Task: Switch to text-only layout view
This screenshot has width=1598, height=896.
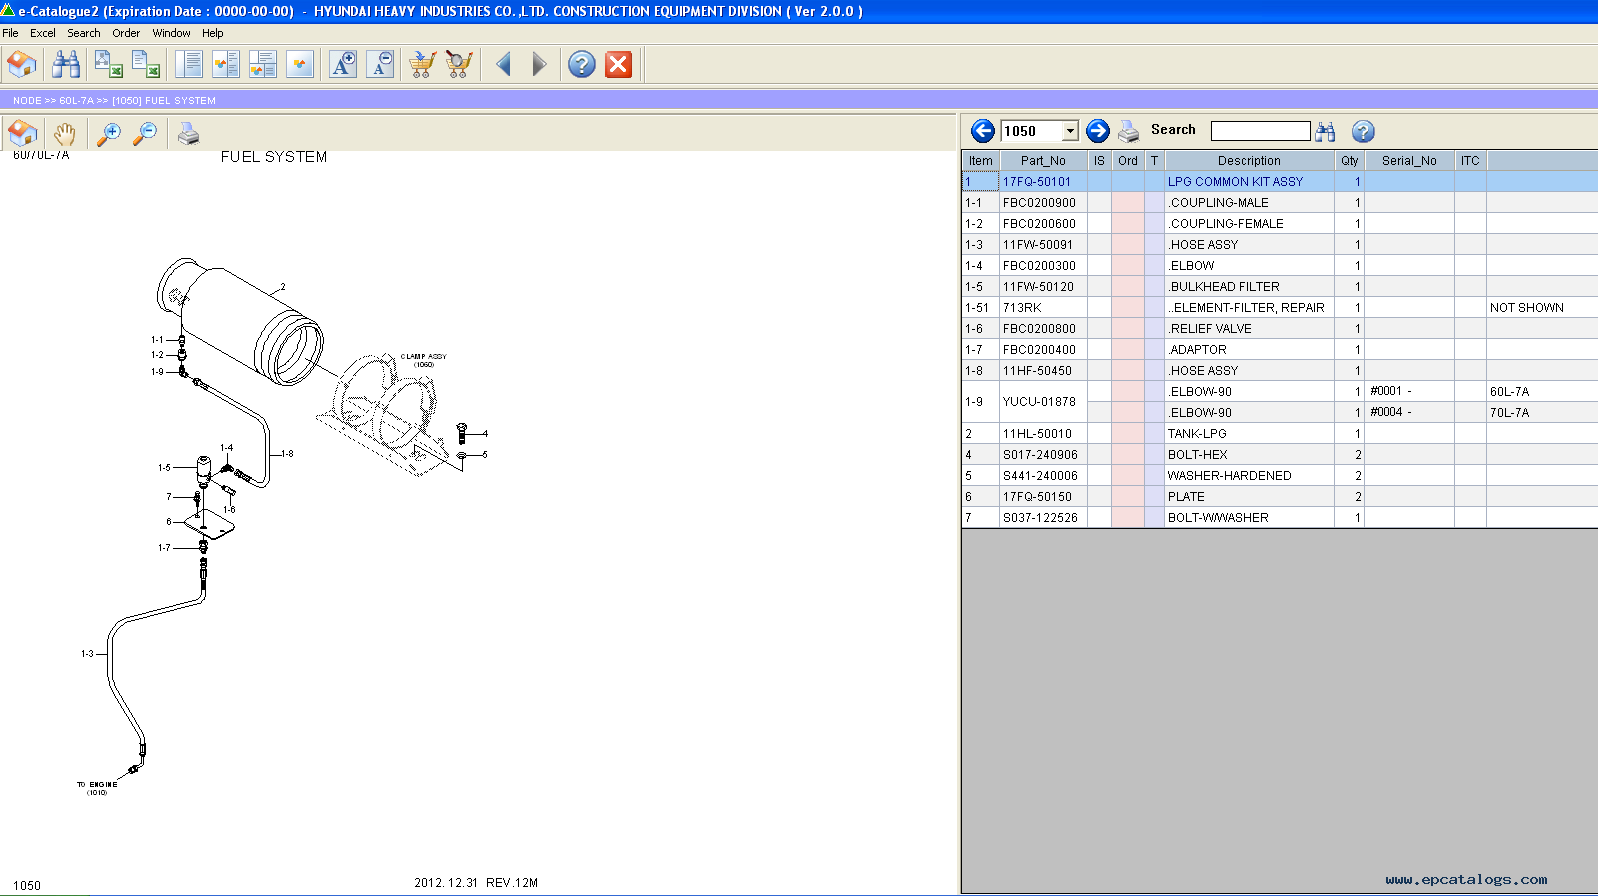Action: pos(188,65)
